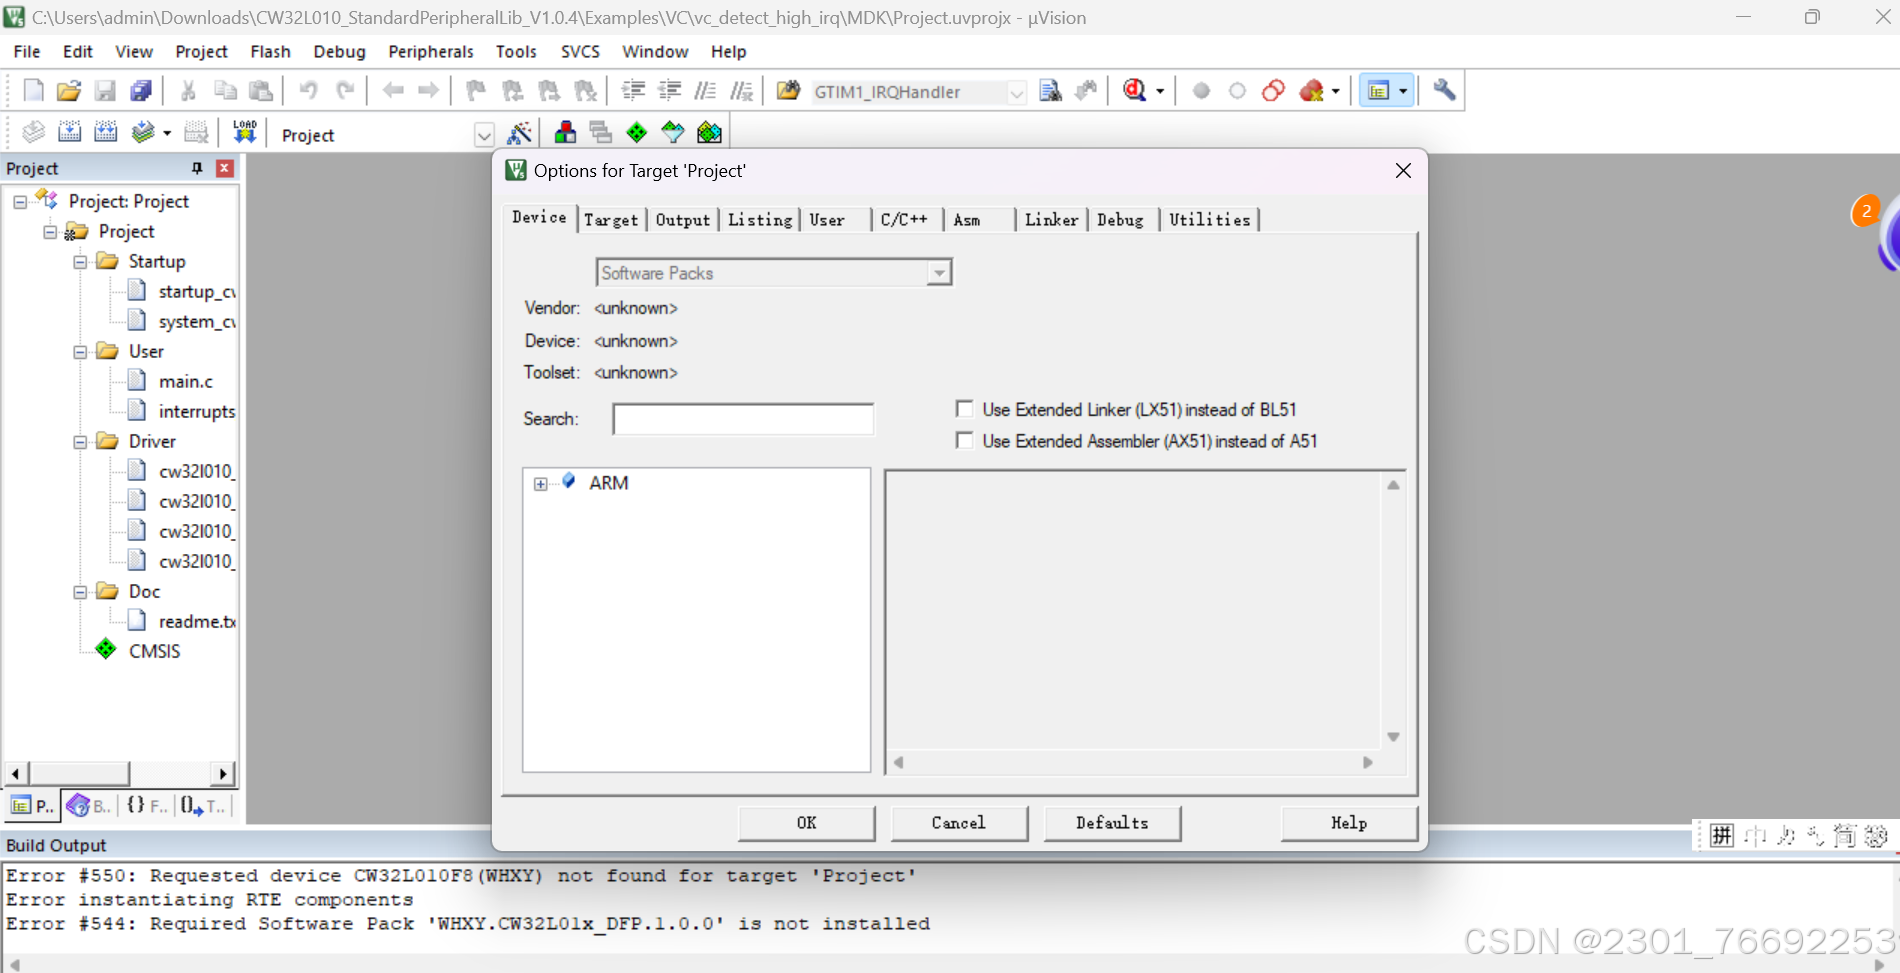Click the Rebuild all target files icon

(105, 132)
